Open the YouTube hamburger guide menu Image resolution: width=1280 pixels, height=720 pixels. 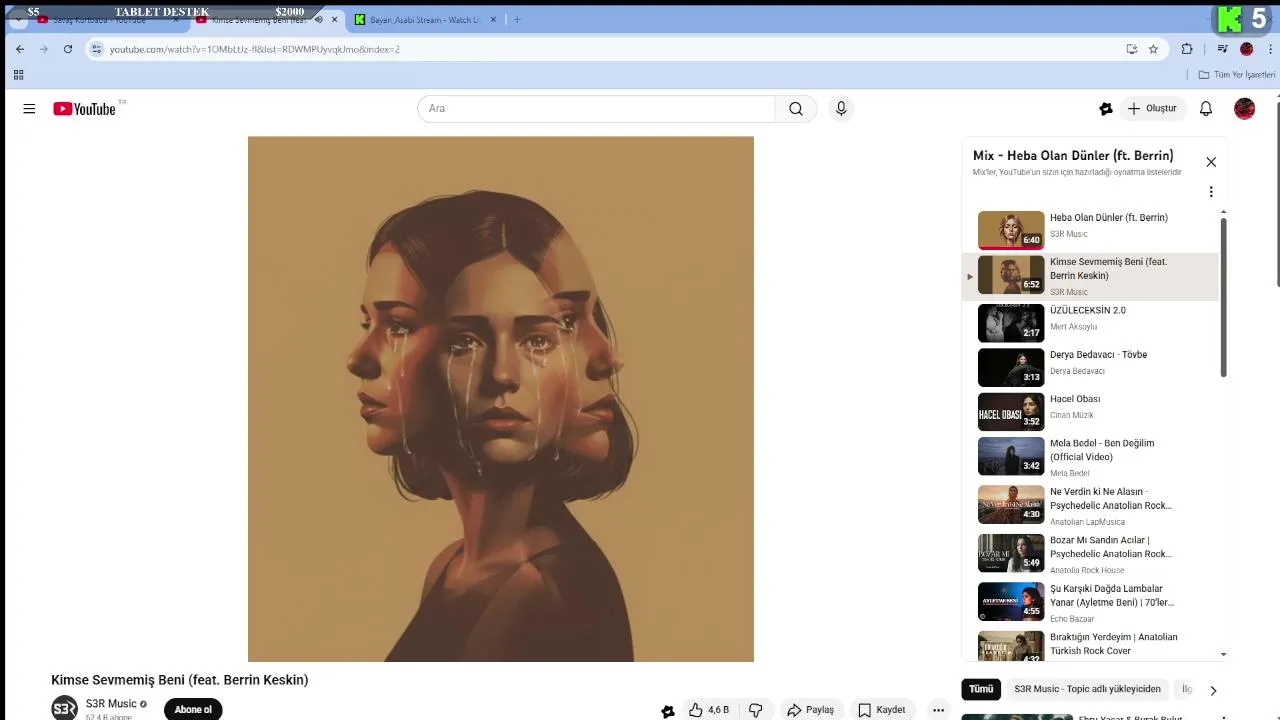[x=29, y=109]
